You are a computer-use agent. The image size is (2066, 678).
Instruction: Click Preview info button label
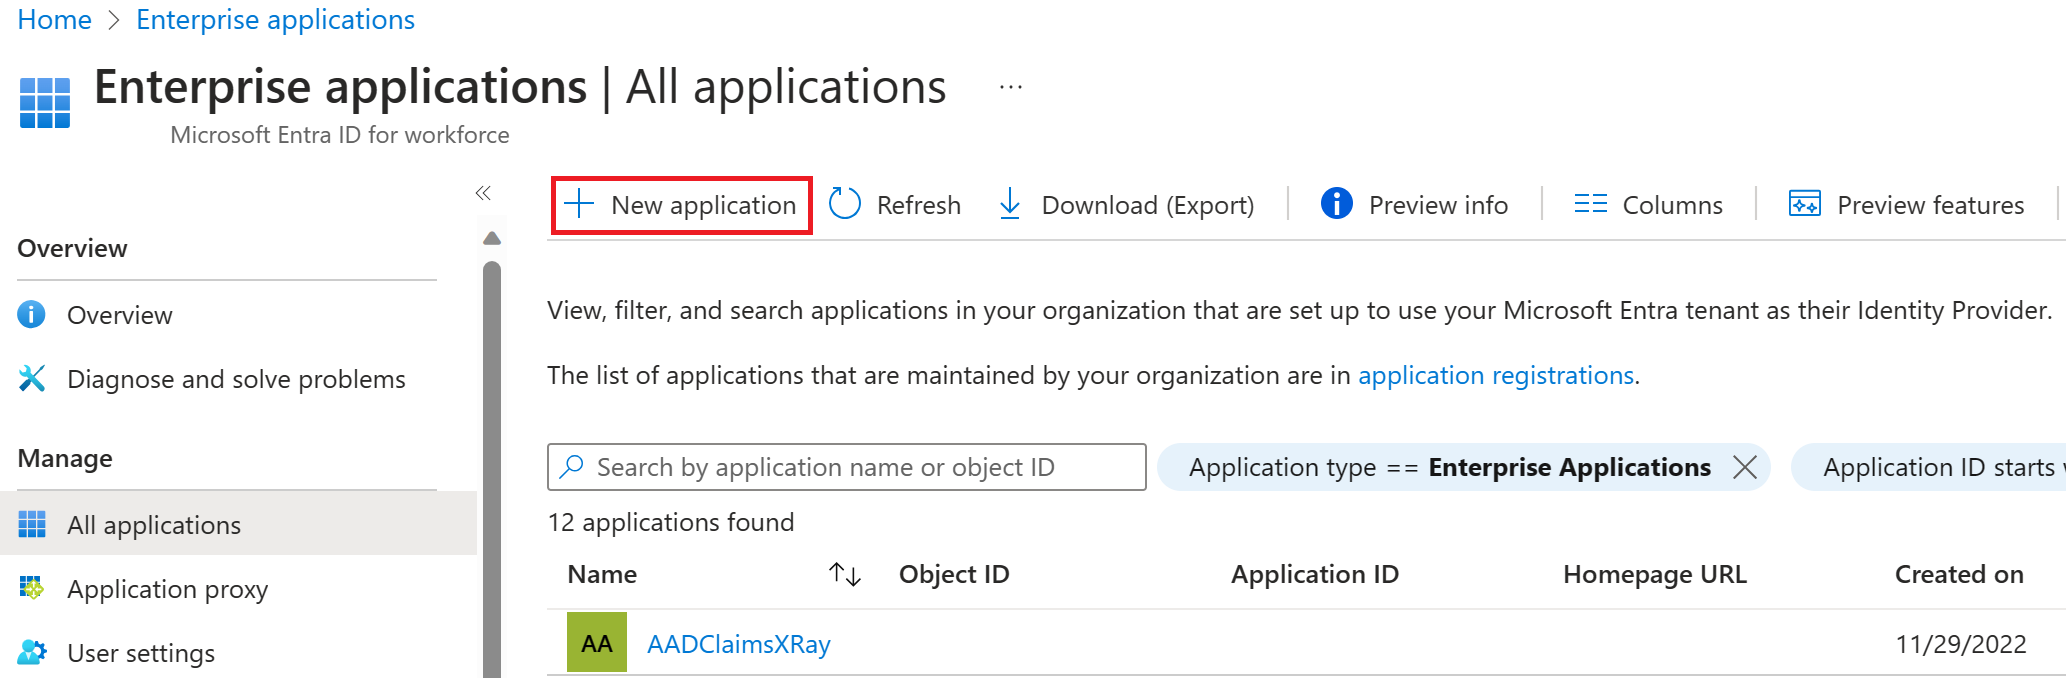pyautogui.click(x=1438, y=205)
